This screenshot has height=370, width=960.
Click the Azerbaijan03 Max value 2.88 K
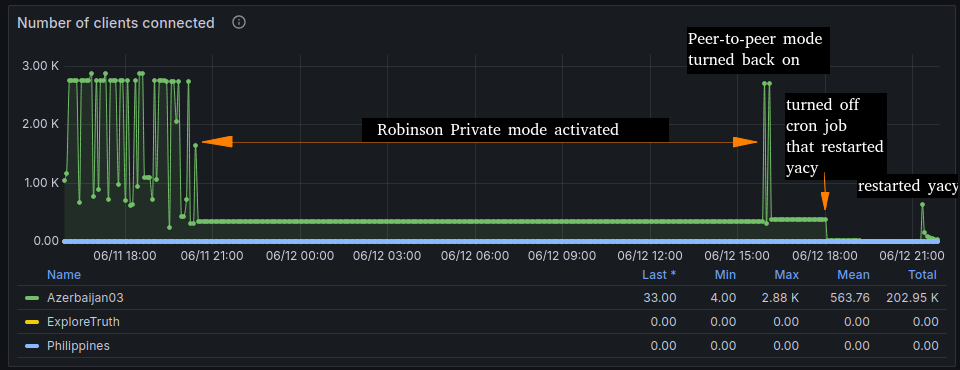(x=781, y=298)
